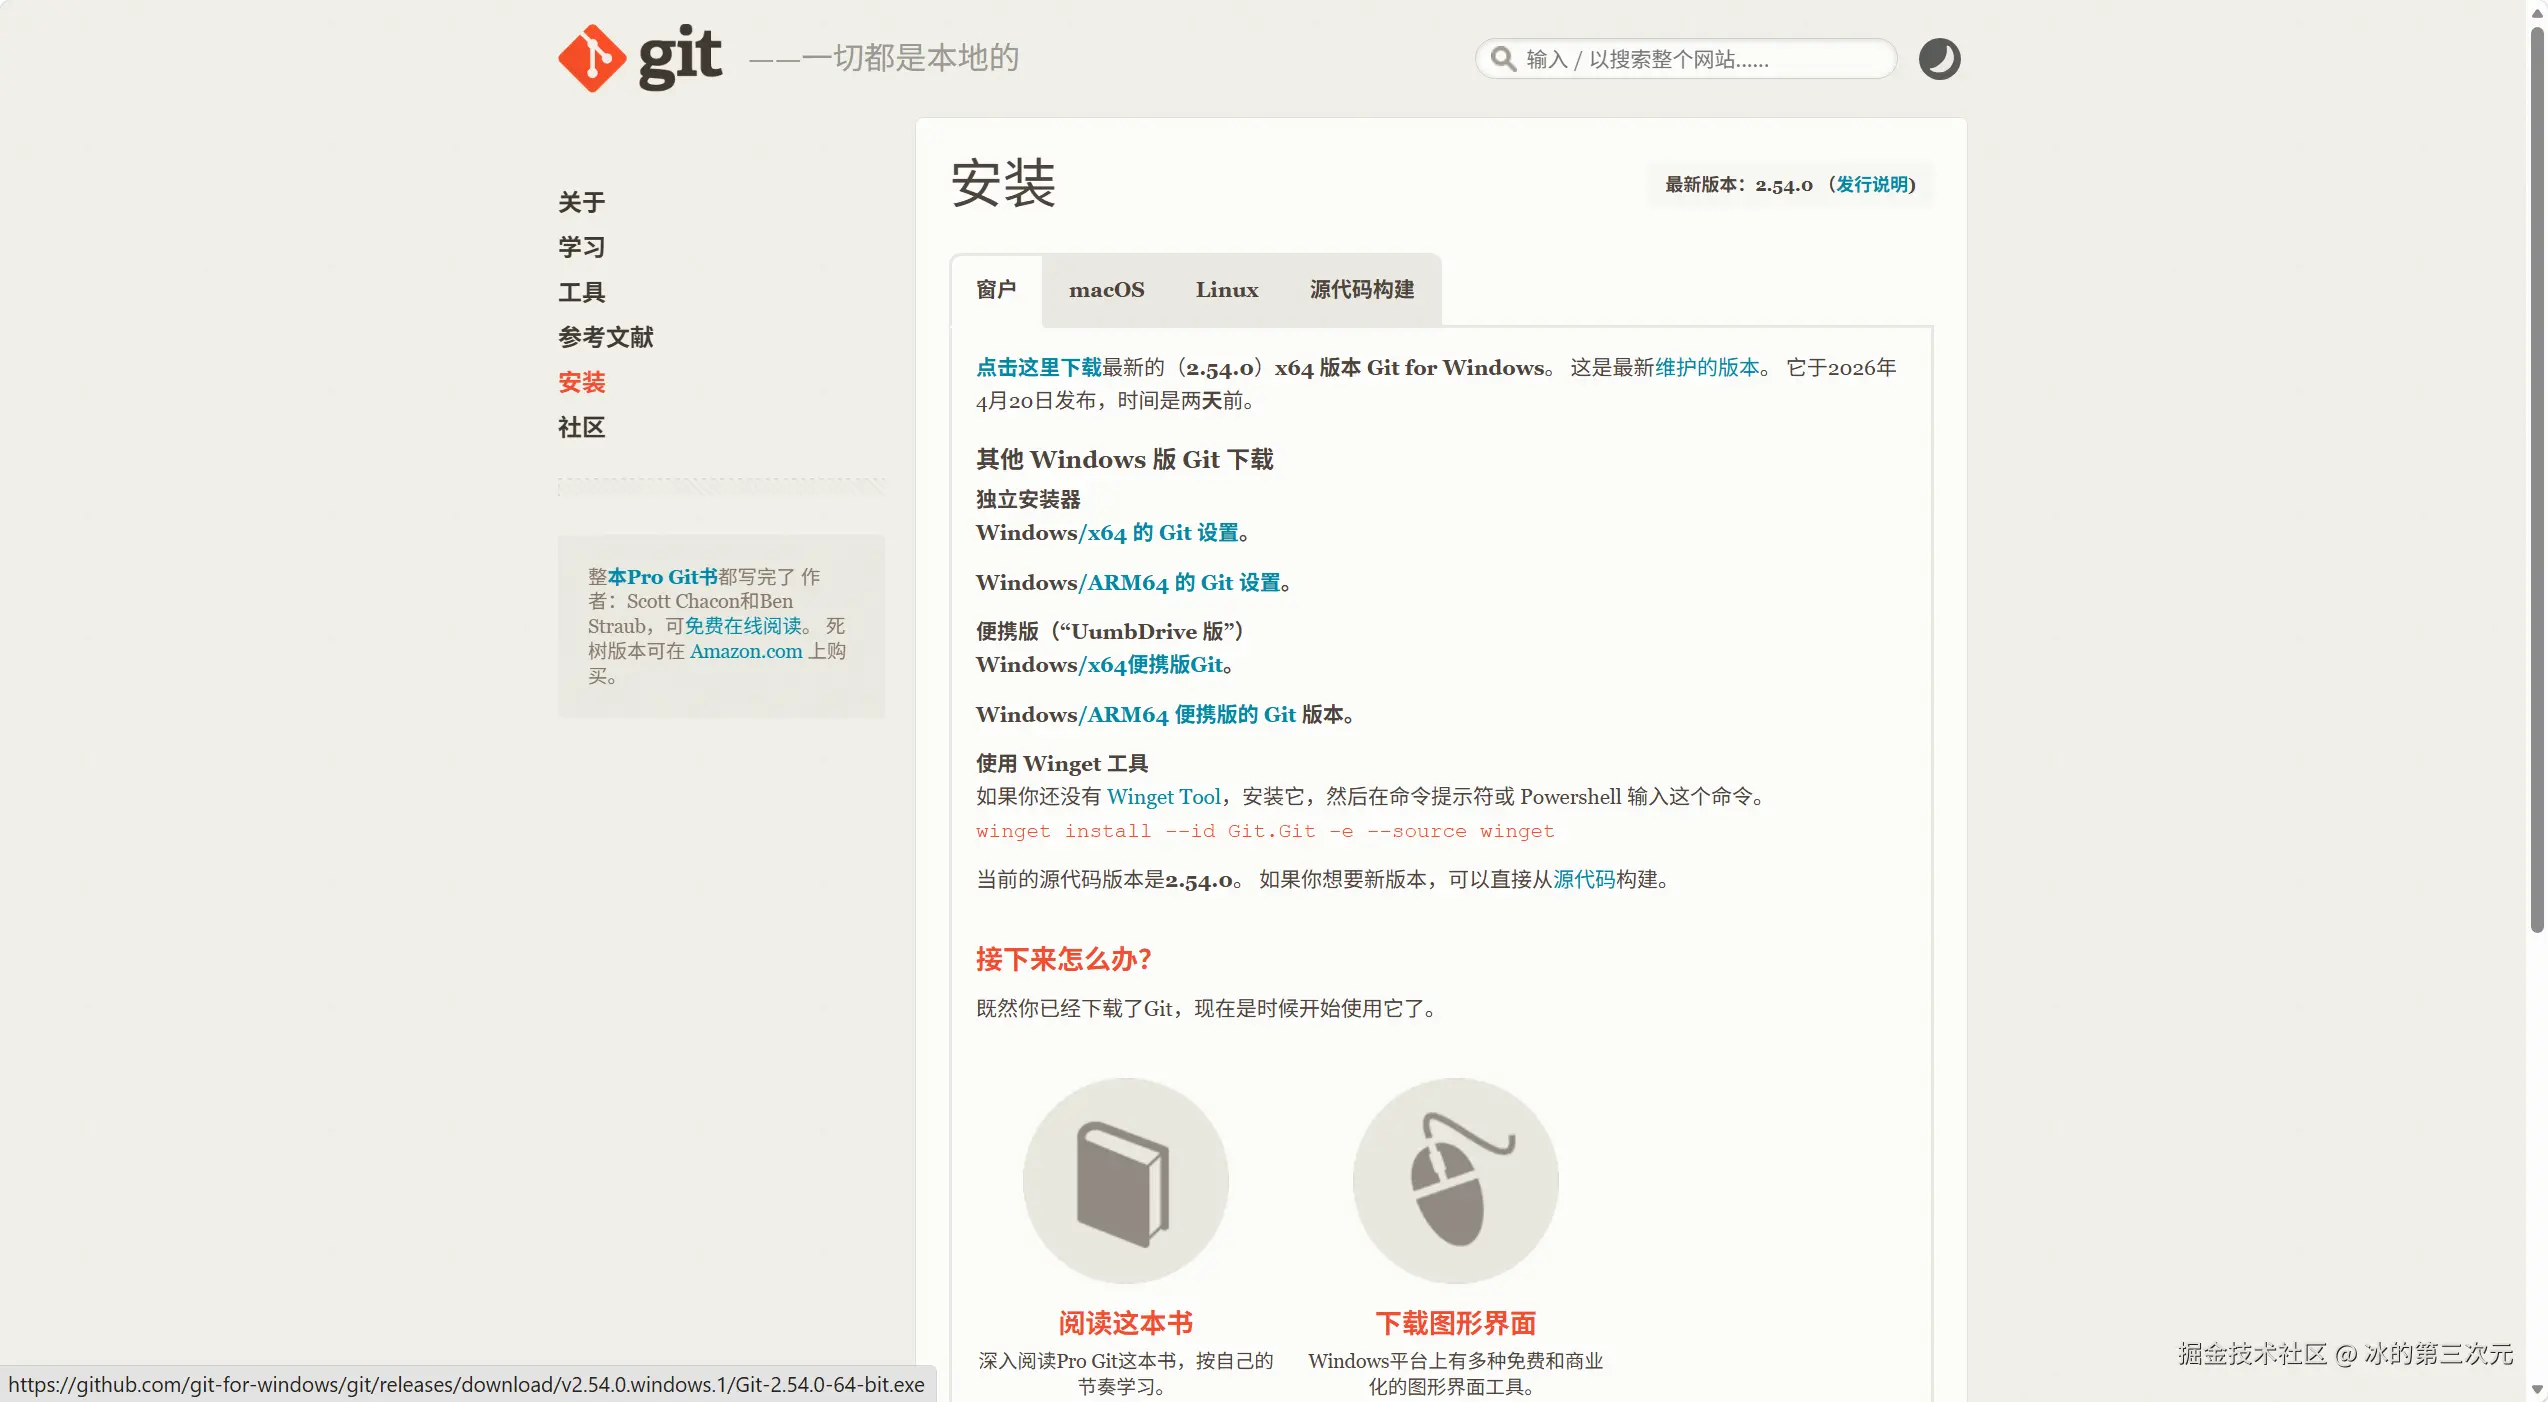Go to 社区 sidebar item
Viewport: 2548px width, 1402px height.
click(581, 428)
